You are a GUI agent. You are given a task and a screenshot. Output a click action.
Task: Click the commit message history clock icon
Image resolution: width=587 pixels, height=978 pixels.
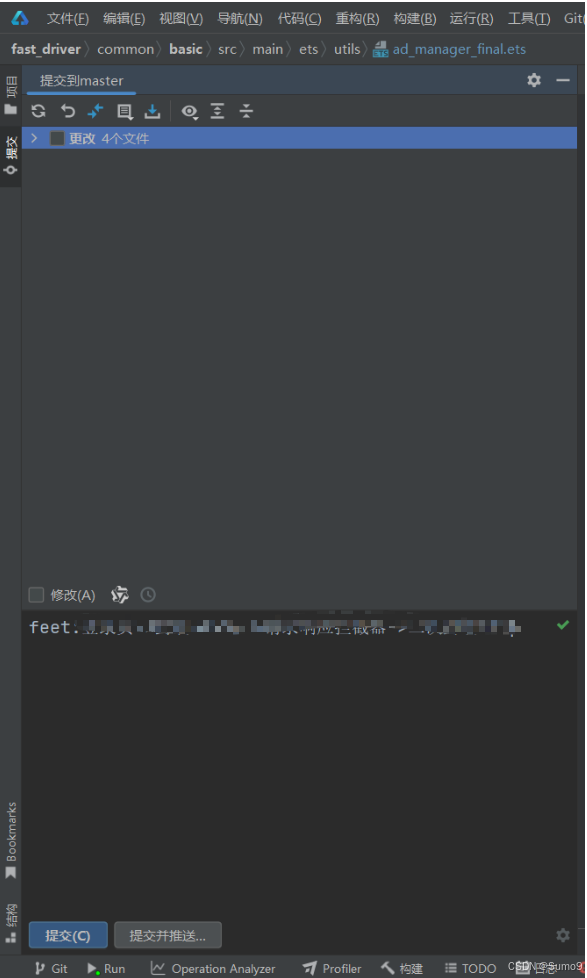point(148,594)
